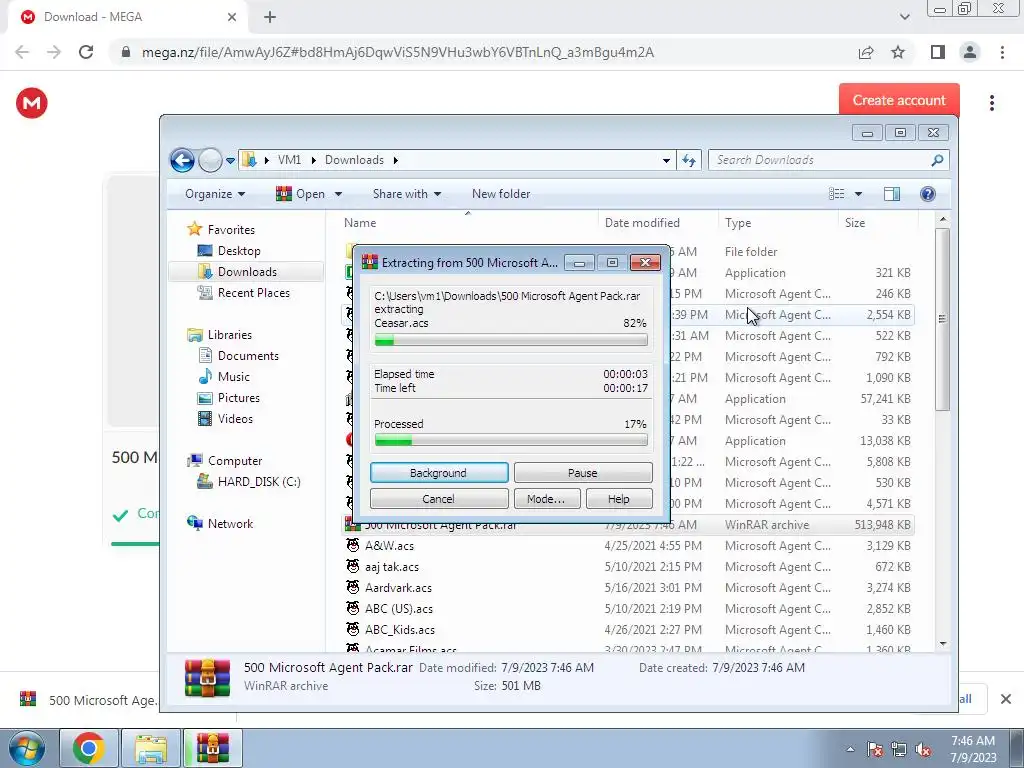Expand the path arrow after VM1
The width and height of the screenshot is (1024, 768).
pyautogui.click(x=313, y=160)
